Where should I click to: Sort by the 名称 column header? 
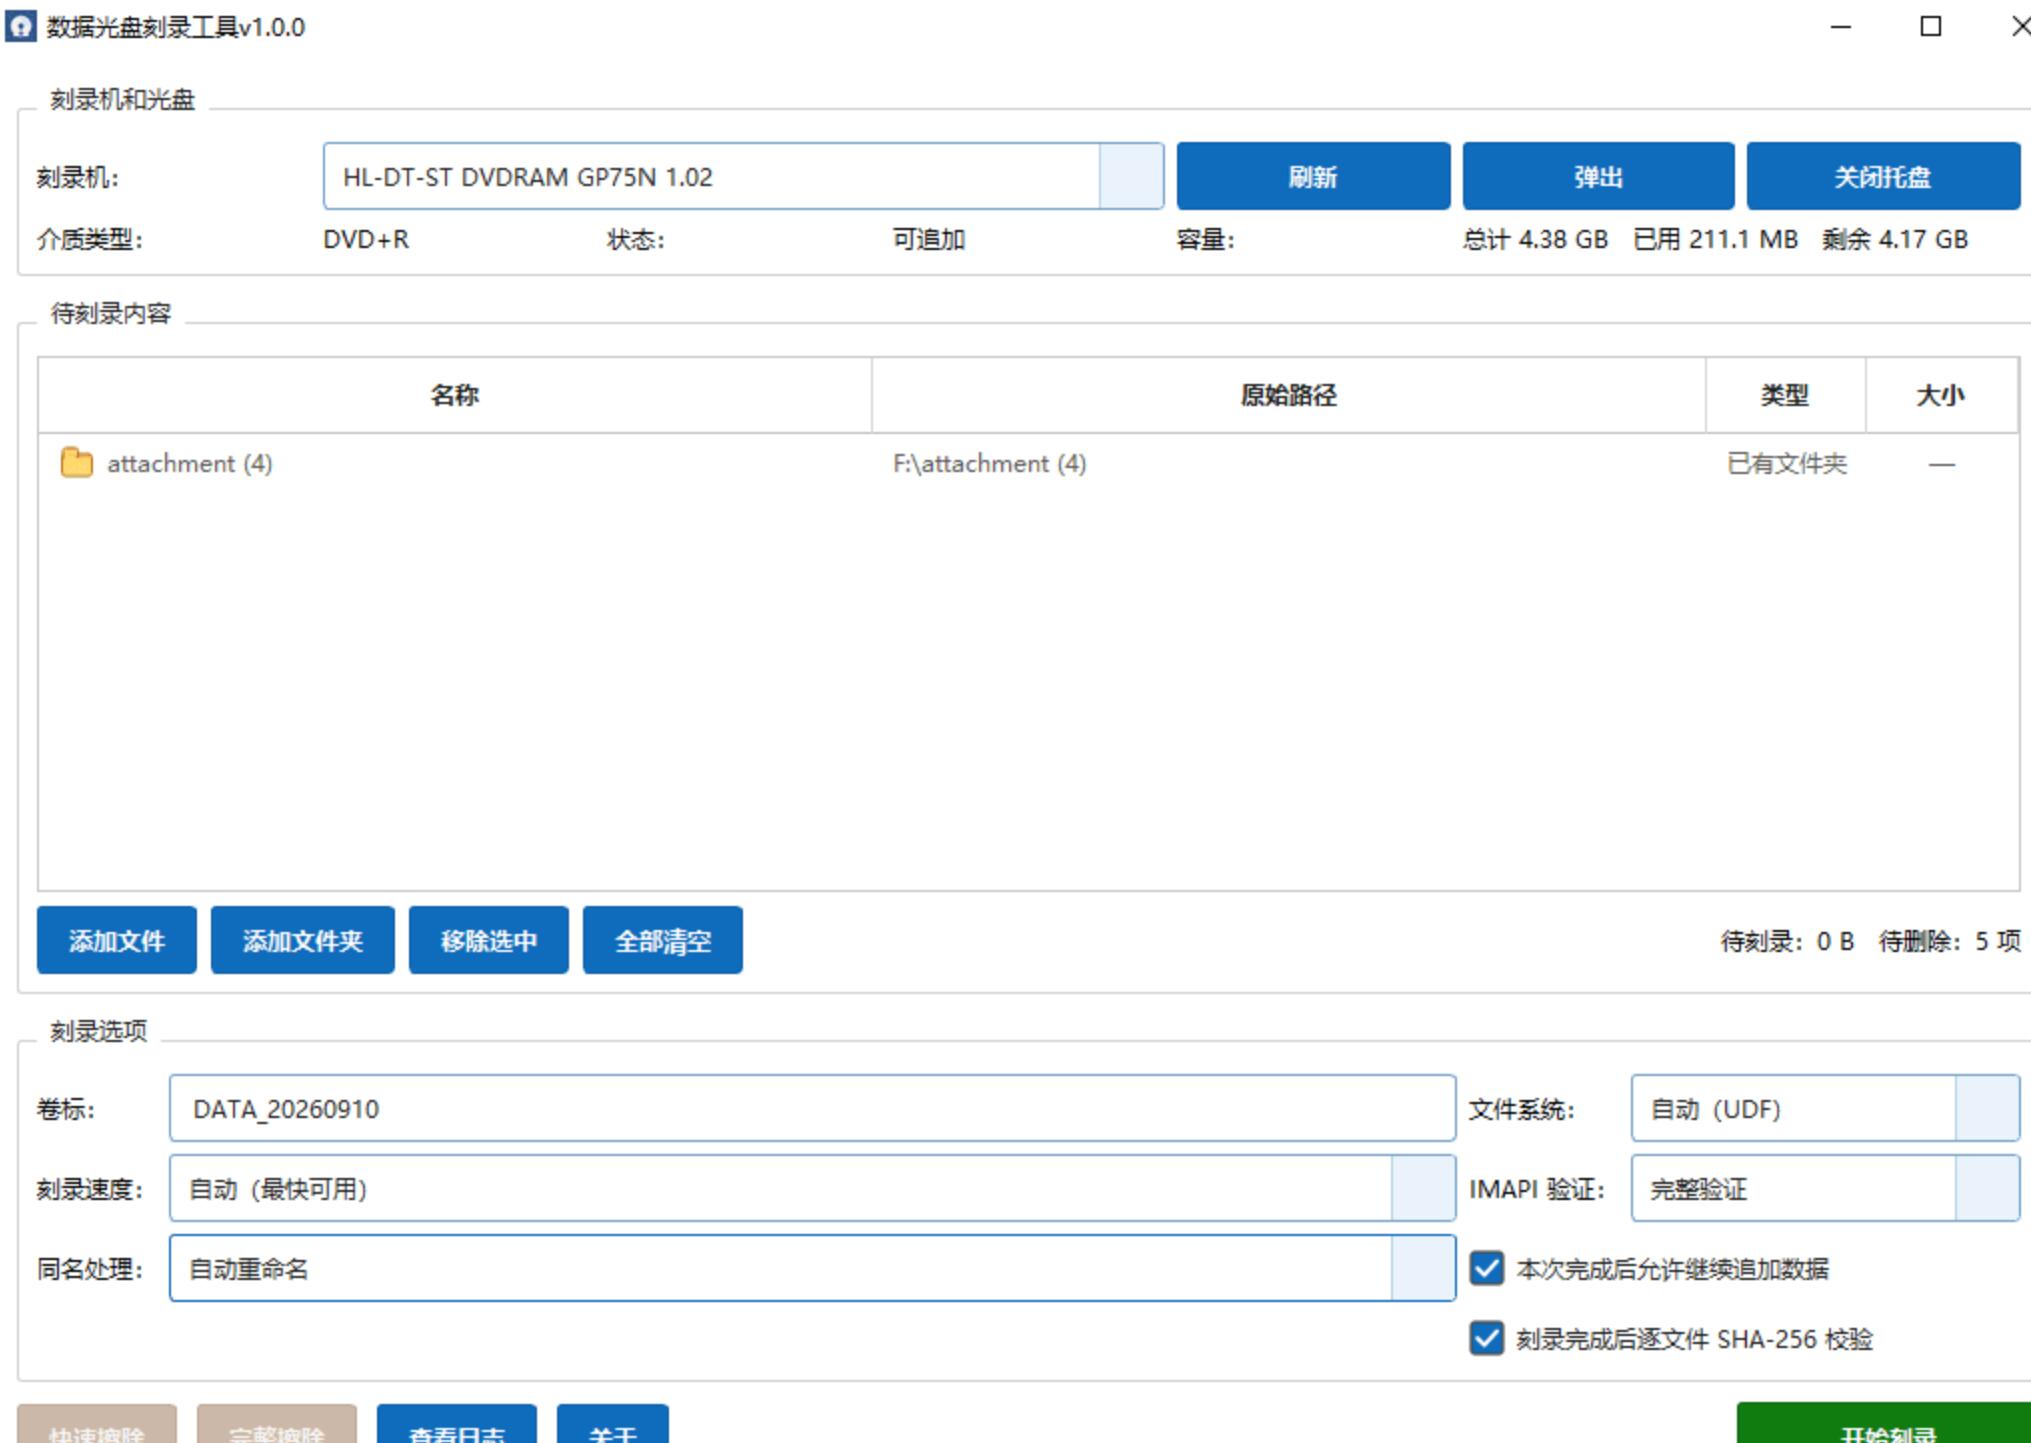point(455,395)
